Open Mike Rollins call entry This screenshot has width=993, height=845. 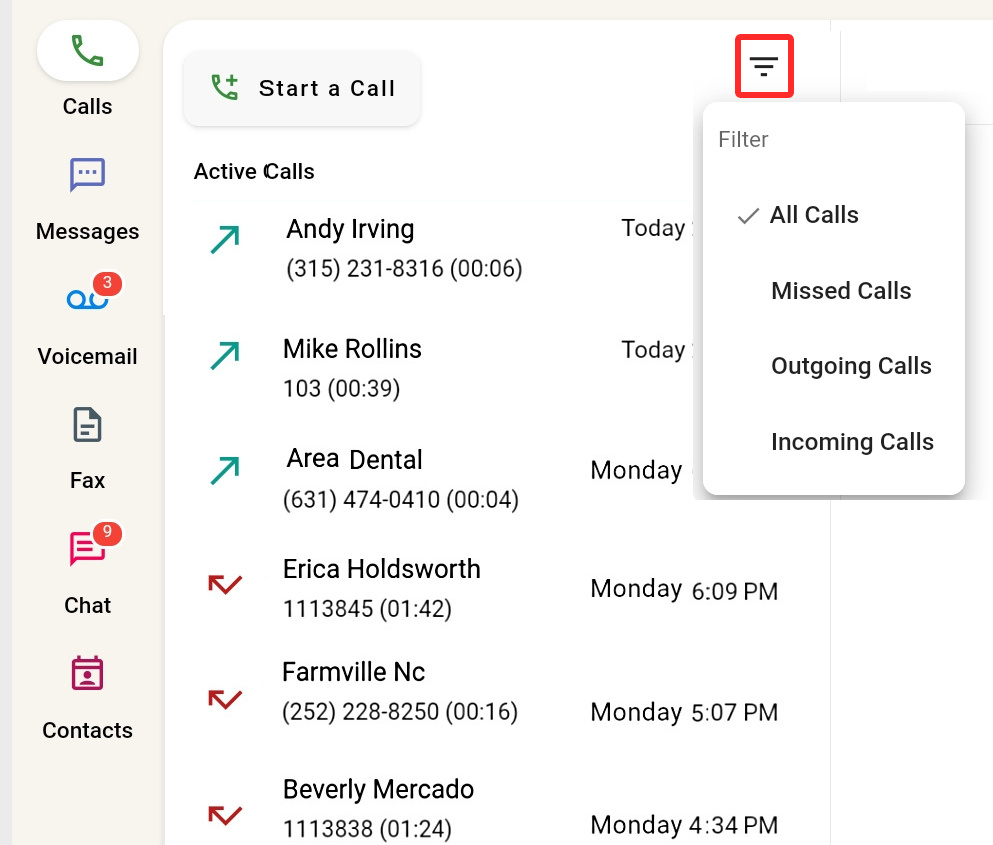(443, 369)
